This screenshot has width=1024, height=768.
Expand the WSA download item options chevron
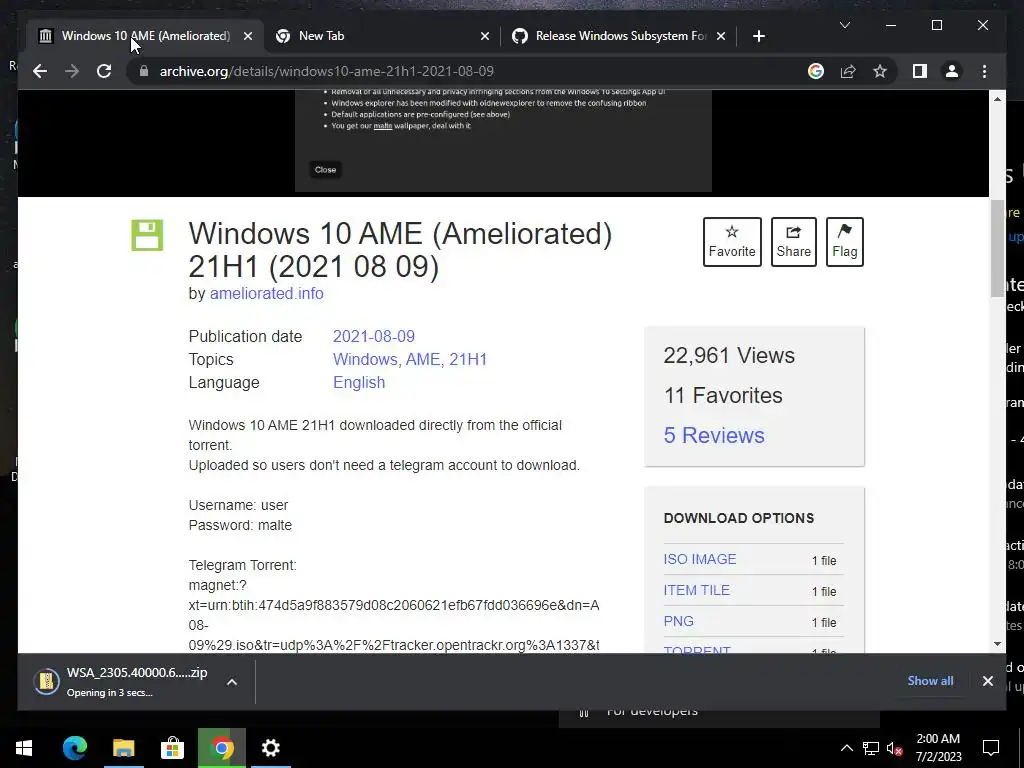click(x=232, y=682)
